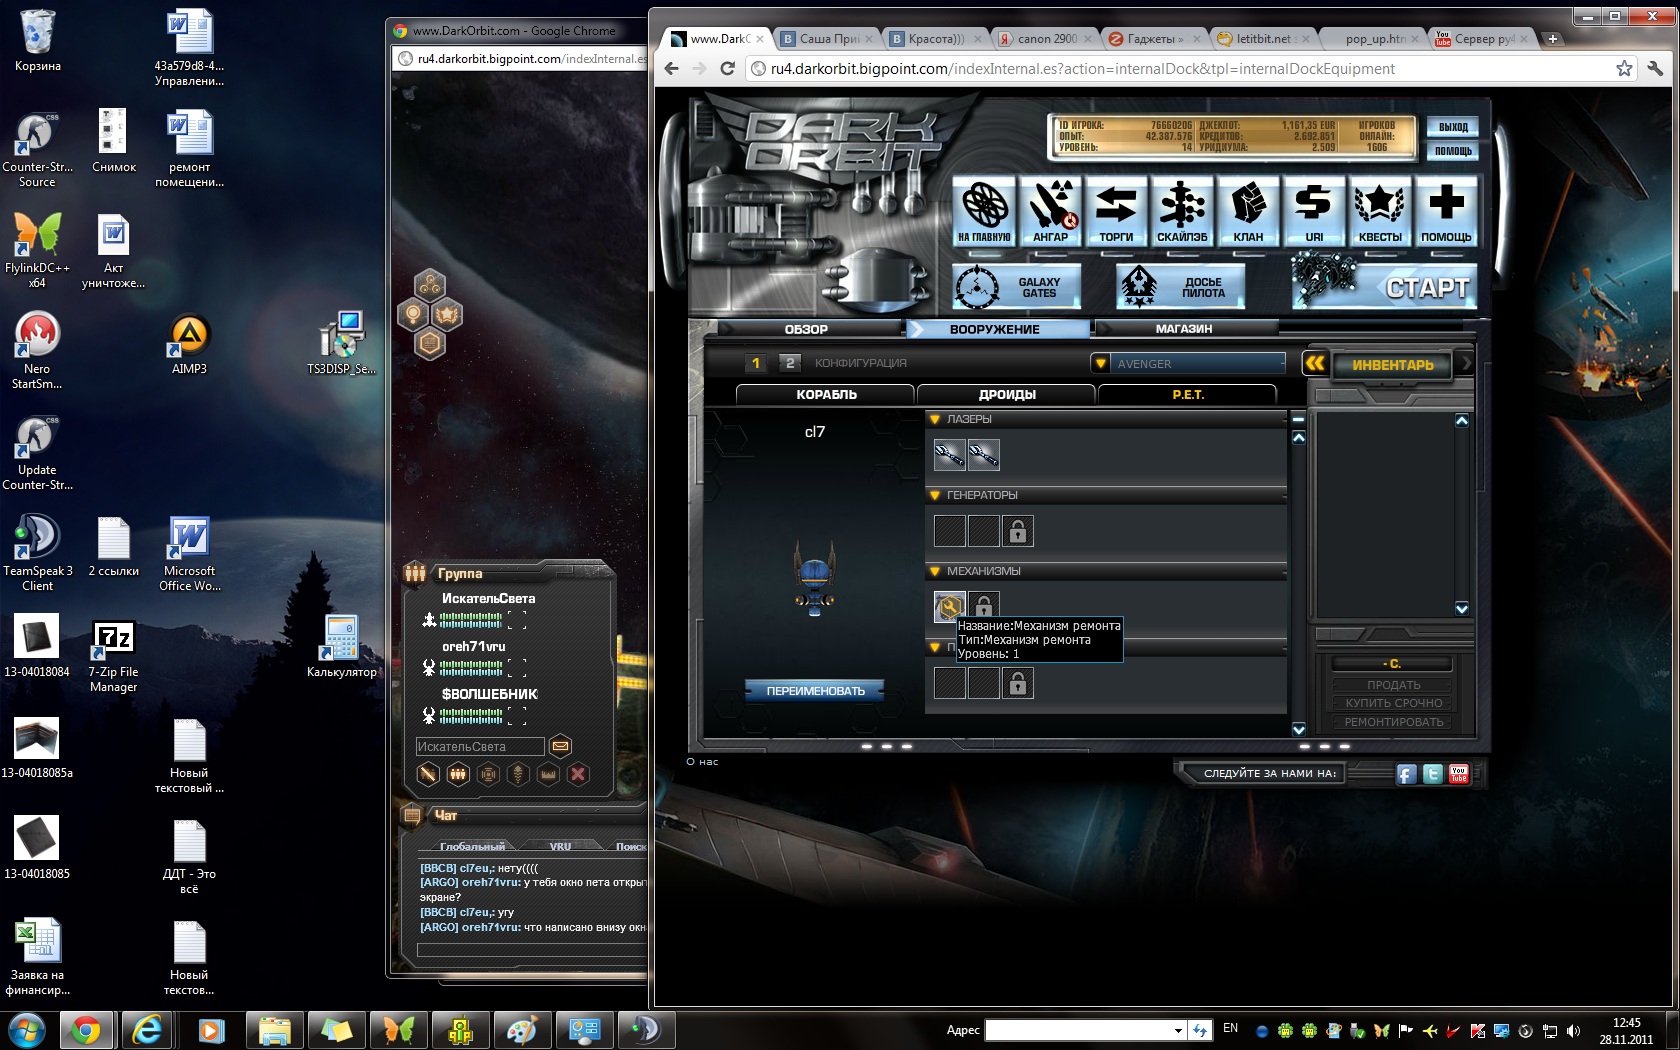This screenshot has width=1680, height=1050.
Task: Click the Чат panel icon
Action: click(x=412, y=815)
